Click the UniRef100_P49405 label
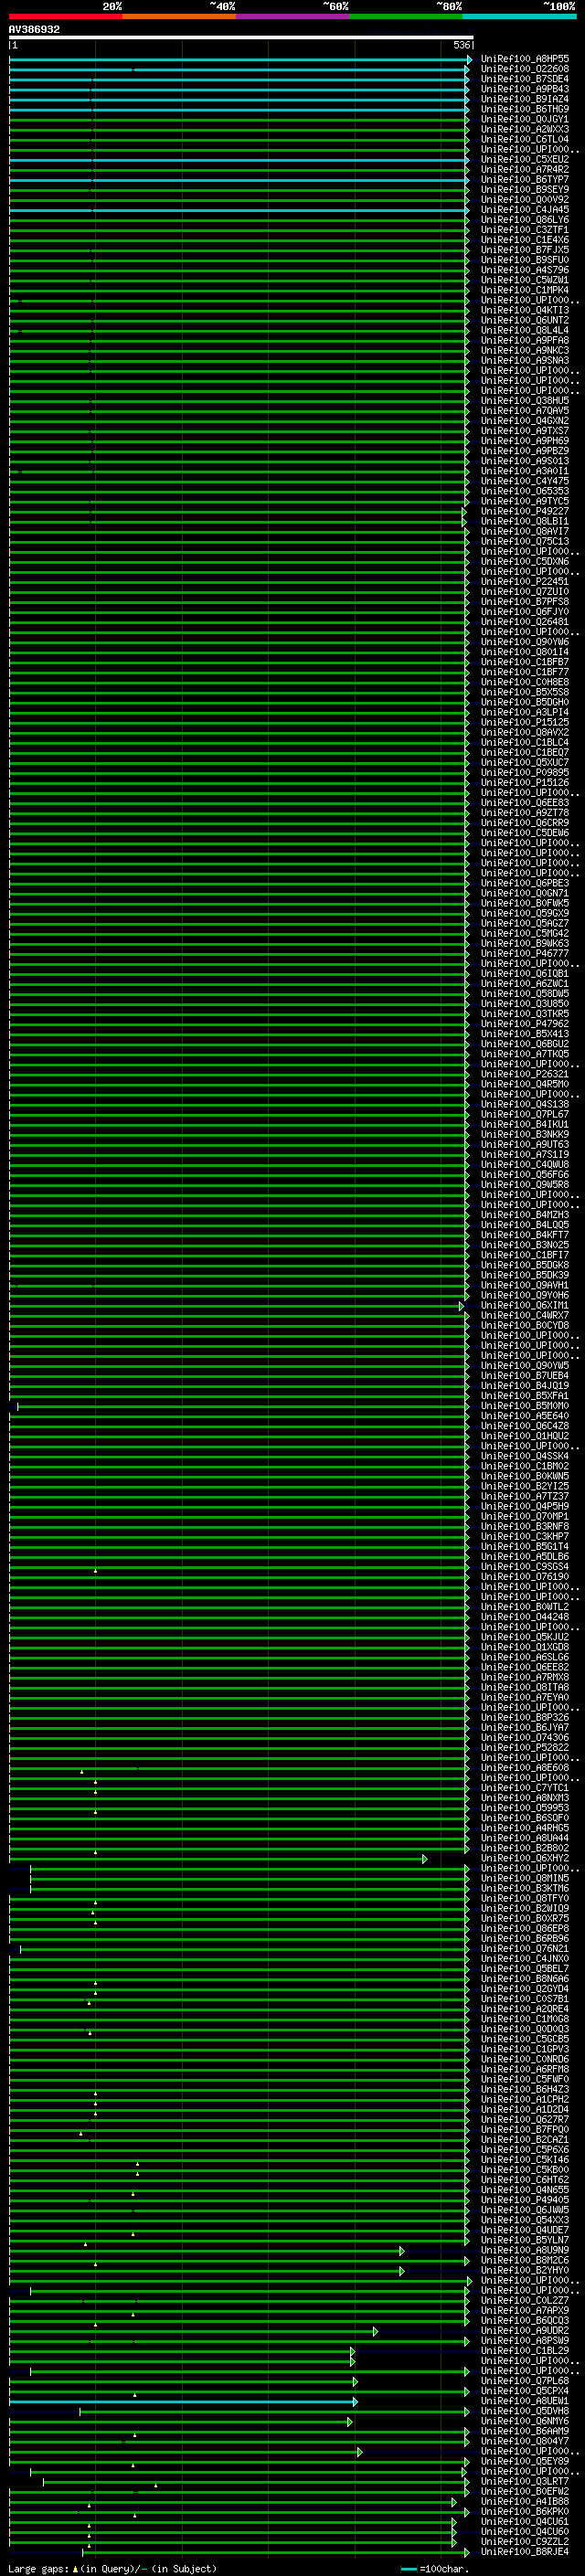The width and height of the screenshot is (585, 2576). [524, 2200]
